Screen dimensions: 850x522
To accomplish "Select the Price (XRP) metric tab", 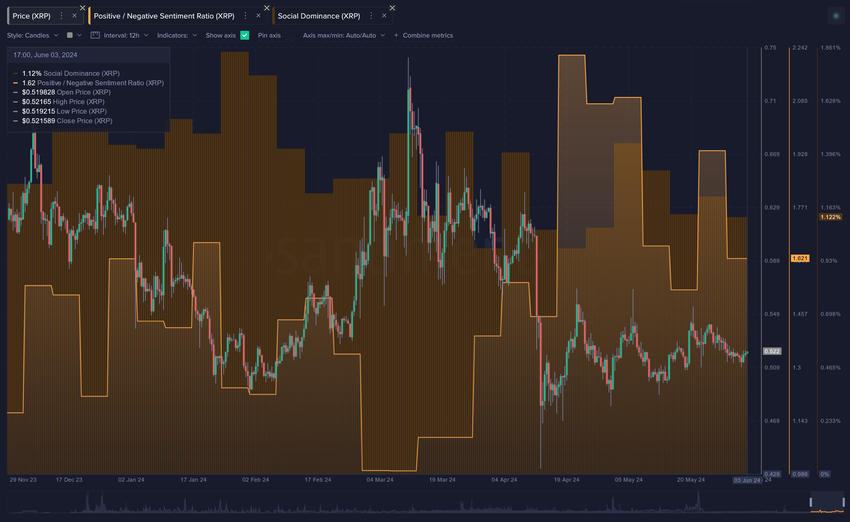I will [31, 16].
